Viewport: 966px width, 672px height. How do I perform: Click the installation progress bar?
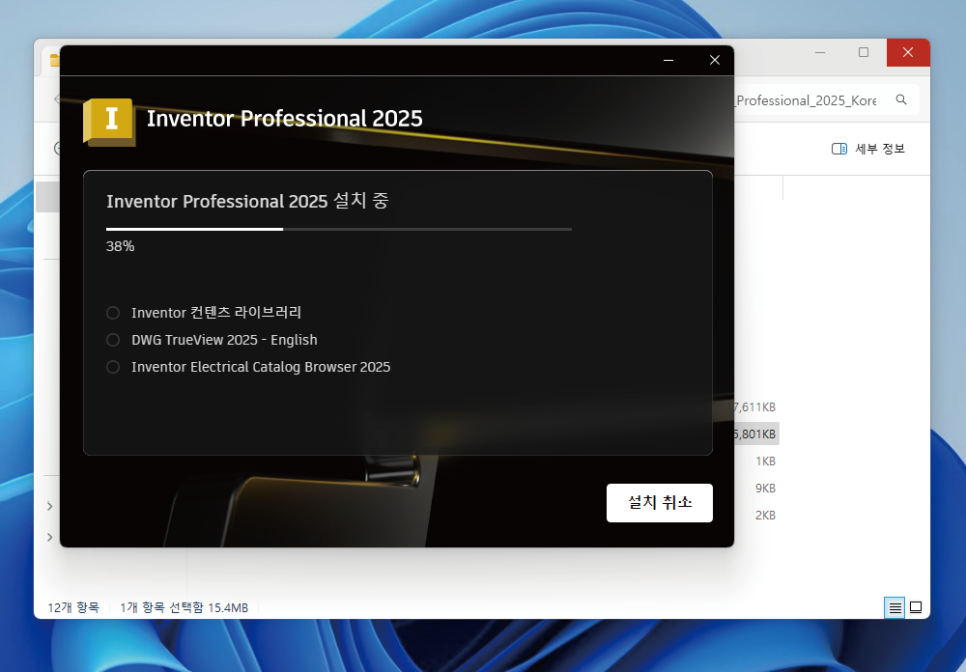[339, 229]
